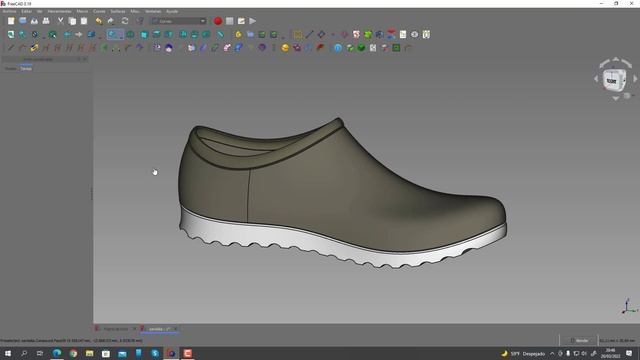Expand the system tray hidden icons chevron
The image size is (640, 360).
552,353
